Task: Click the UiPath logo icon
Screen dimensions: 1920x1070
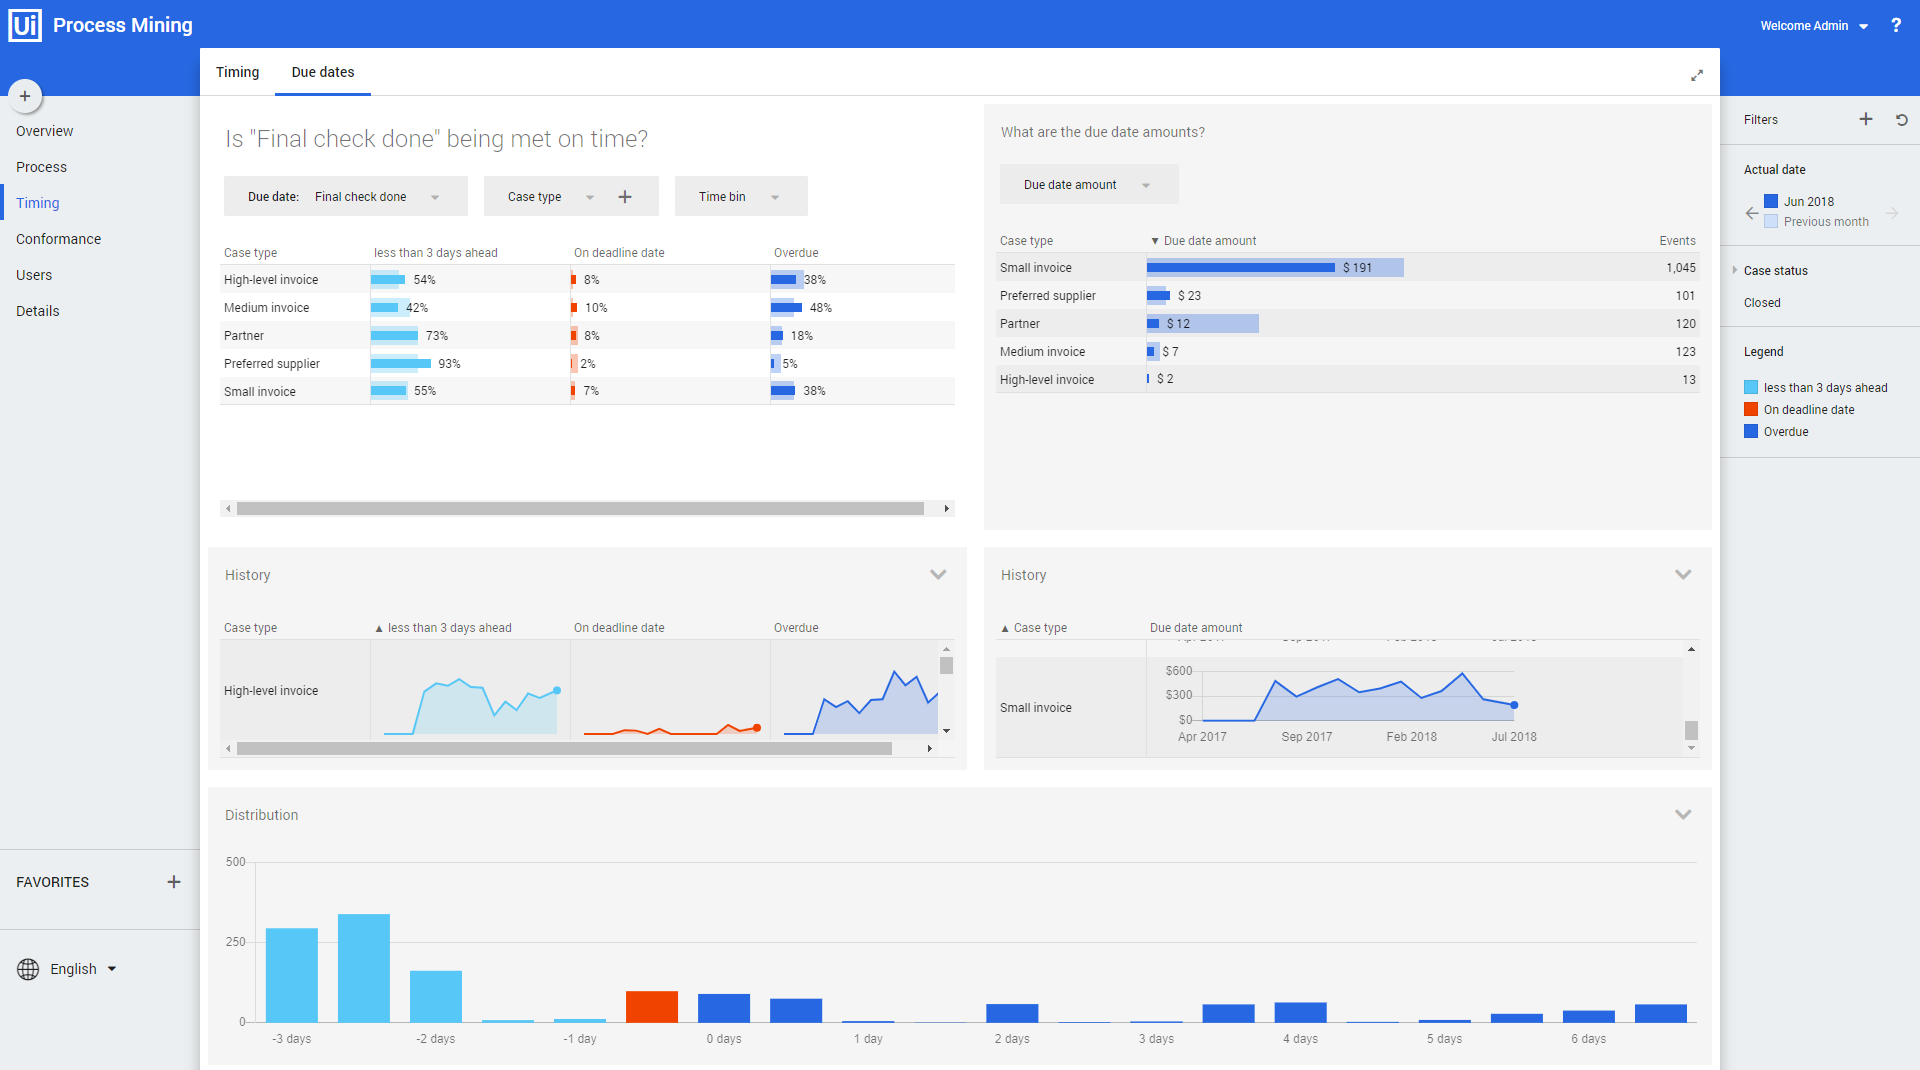Action: pos(24,25)
